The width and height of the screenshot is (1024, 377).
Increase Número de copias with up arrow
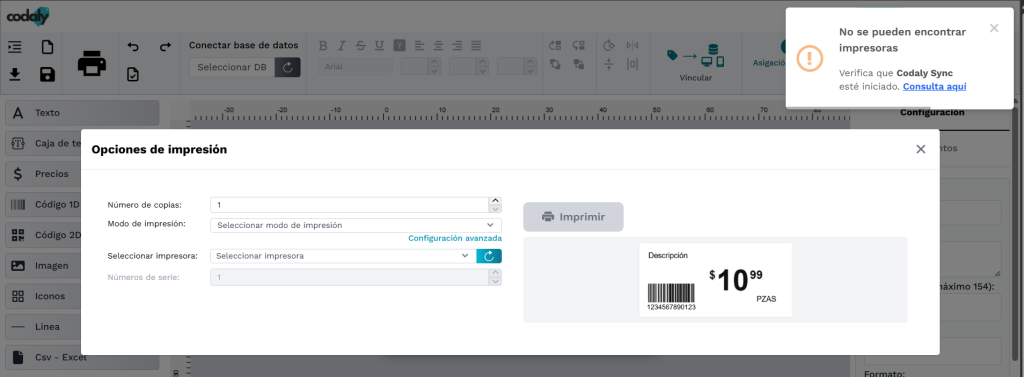pos(495,201)
